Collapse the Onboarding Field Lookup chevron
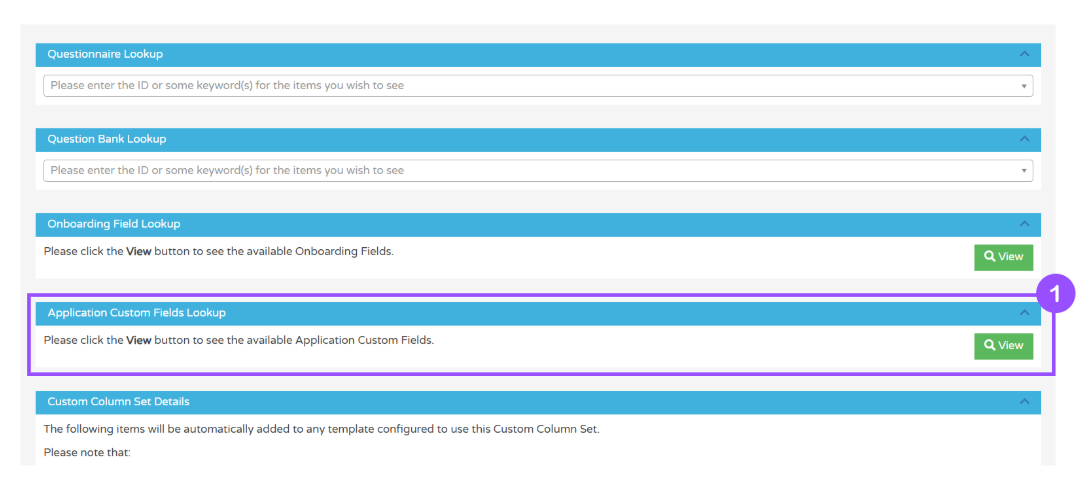Viewport: 1089px width, 482px height. [1023, 224]
